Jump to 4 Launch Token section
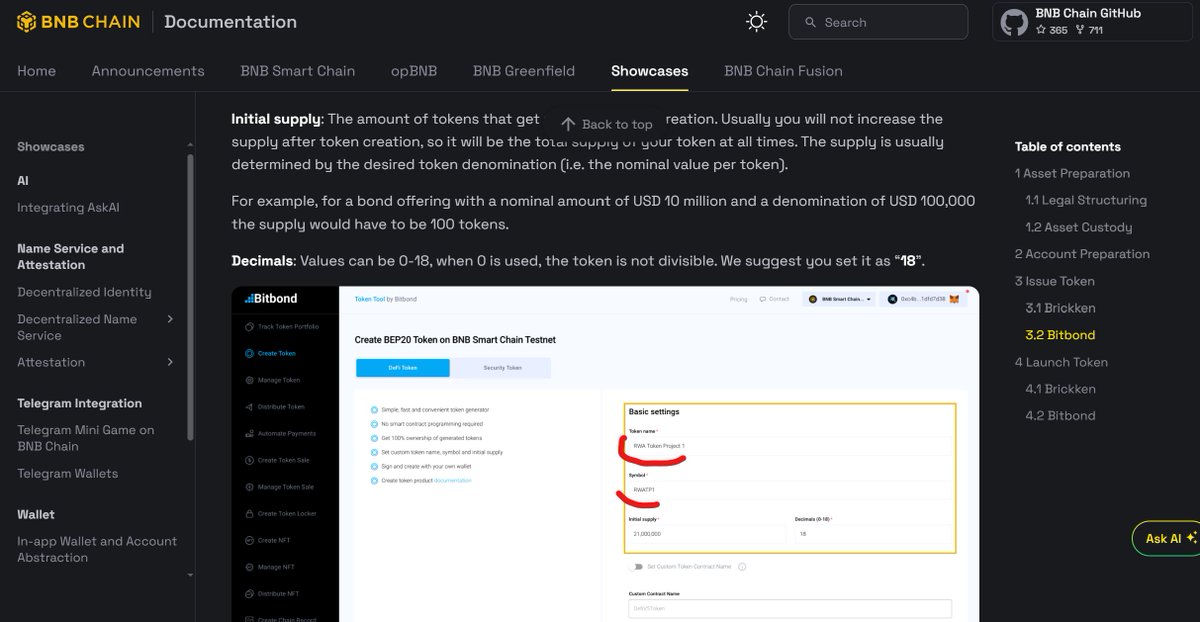Screen dimensions: 1200x622 coord(1061,362)
